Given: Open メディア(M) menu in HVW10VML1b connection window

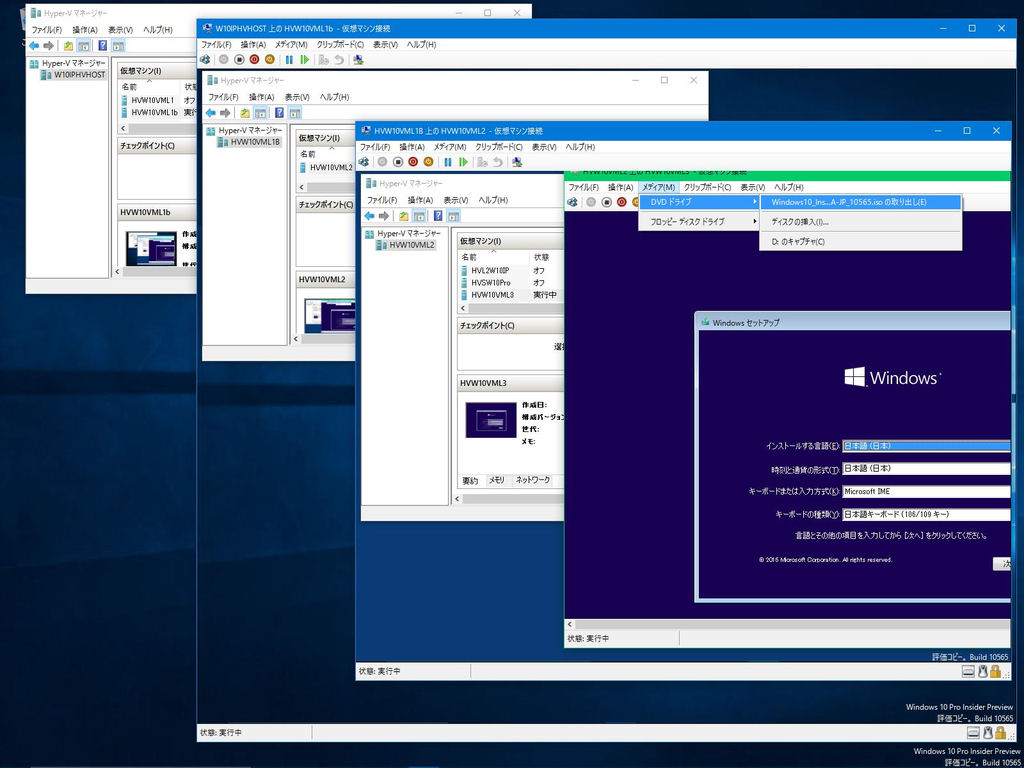Looking at the screenshot, I should click(291, 44).
